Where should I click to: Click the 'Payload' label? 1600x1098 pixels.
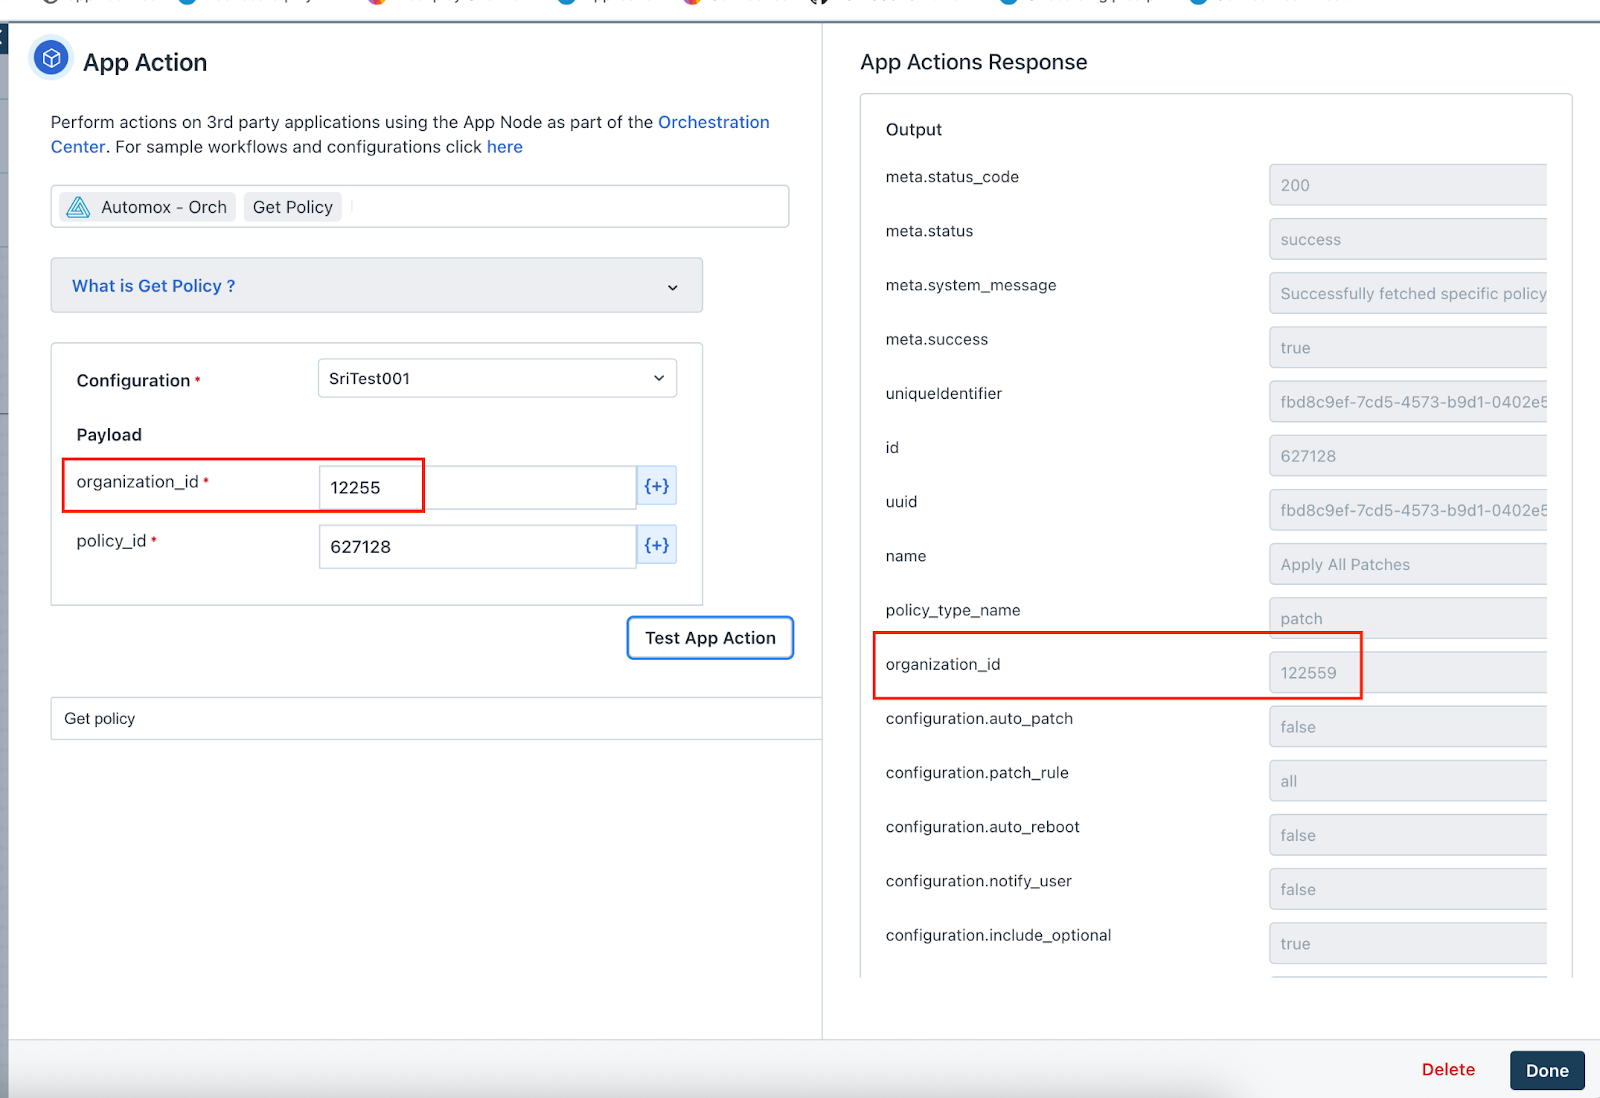[x=109, y=435]
